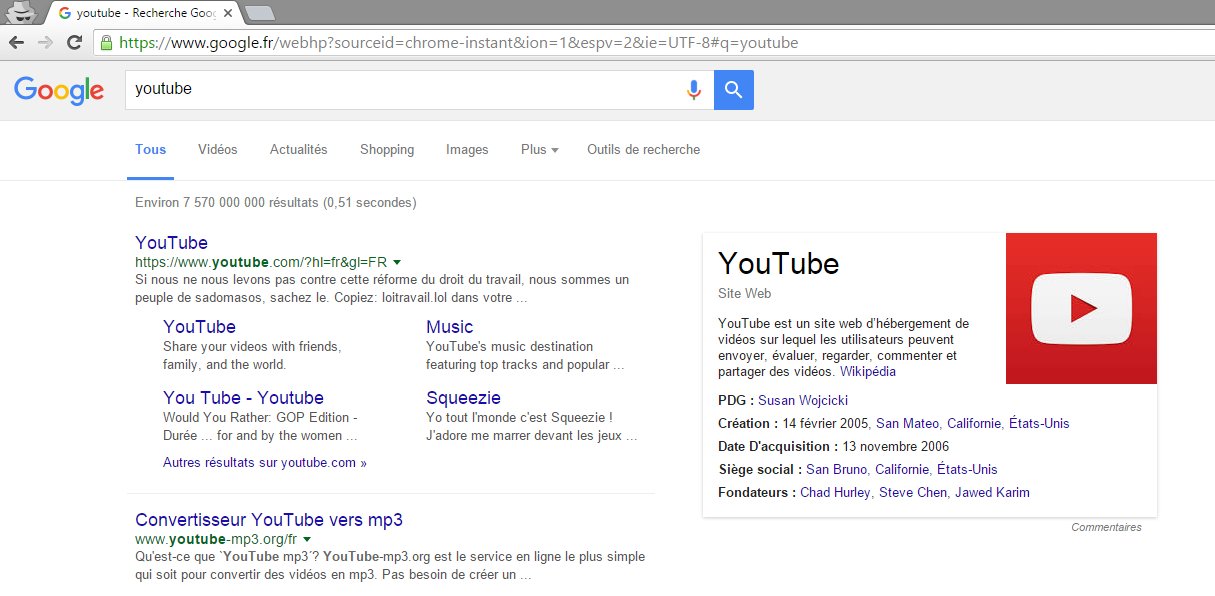The width and height of the screenshot is (1215, 596).
Task: Click the green www.youtube-mp3.org/fr URL text
Action: pos(216,539)
